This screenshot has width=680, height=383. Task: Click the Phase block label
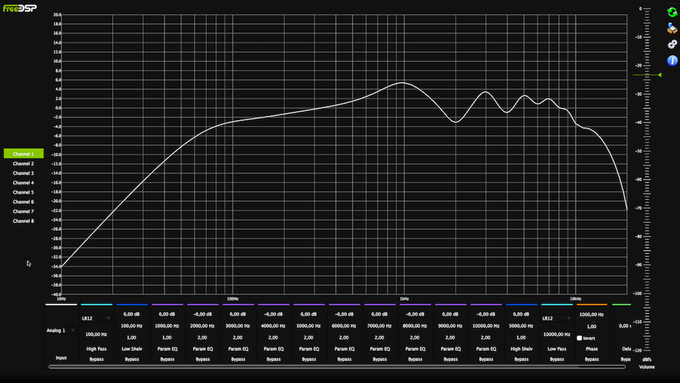point(592,349)
